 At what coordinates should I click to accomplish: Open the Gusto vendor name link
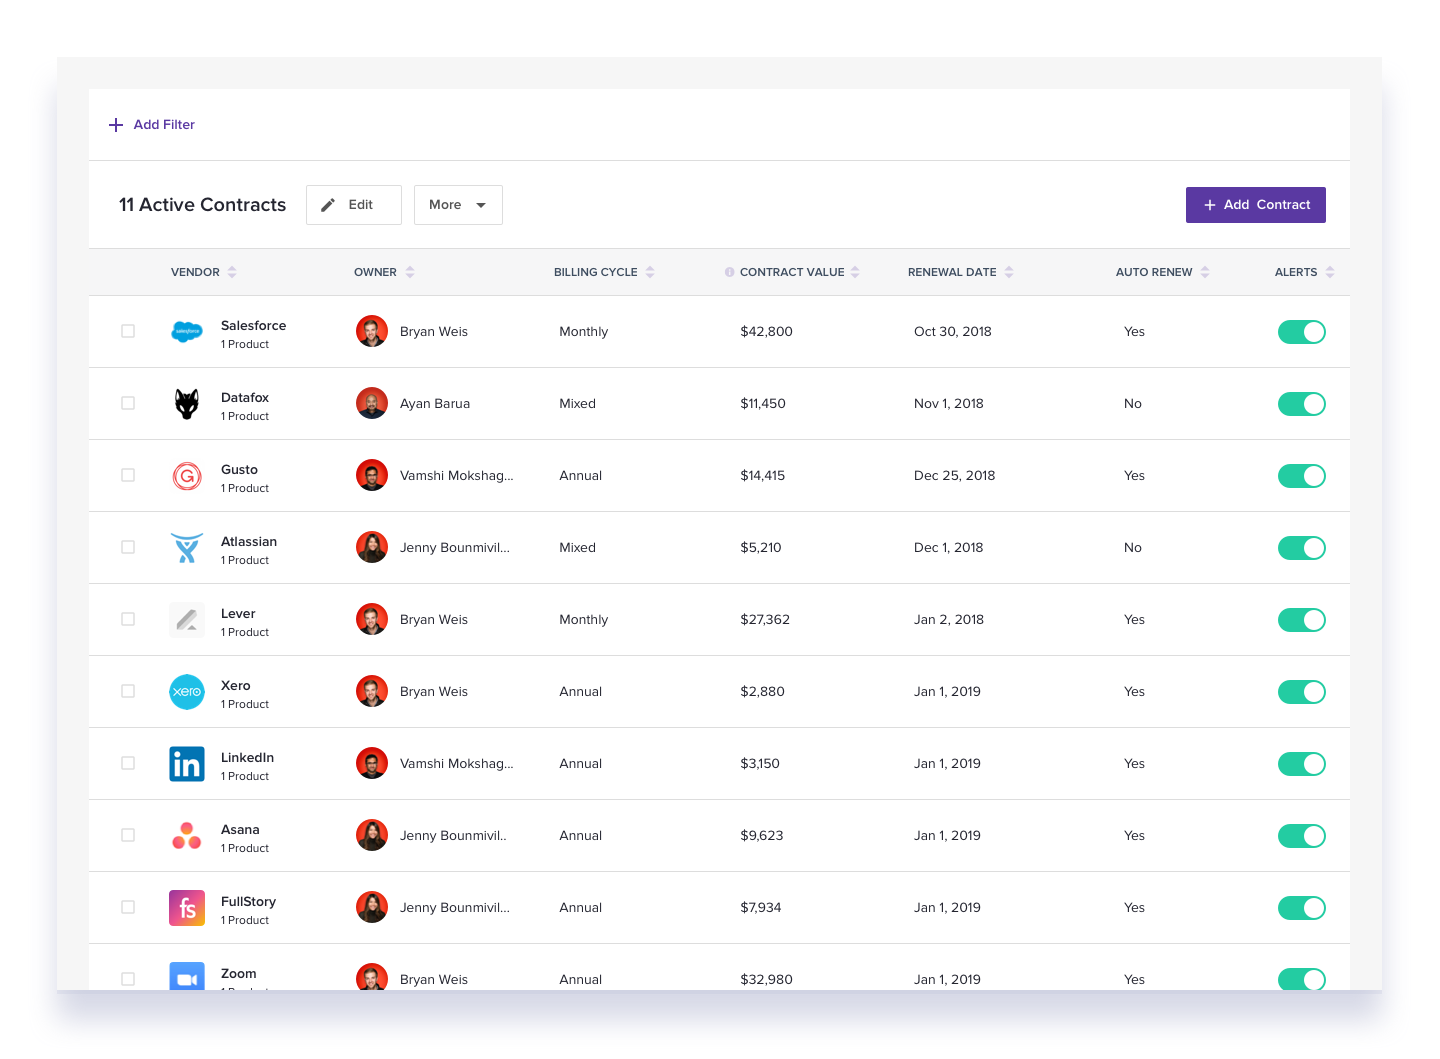[239, 469]
